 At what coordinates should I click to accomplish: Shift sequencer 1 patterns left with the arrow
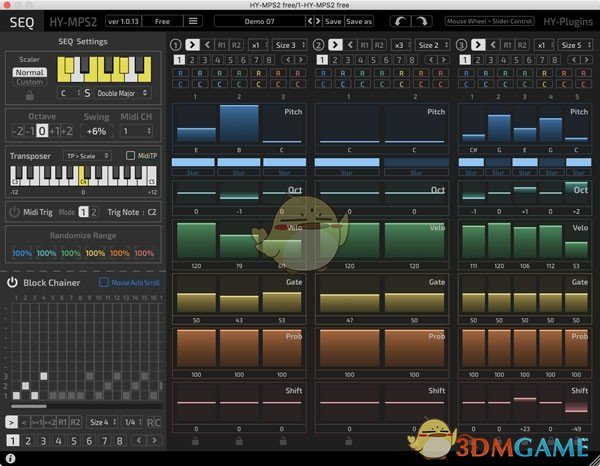pos(288,60)
